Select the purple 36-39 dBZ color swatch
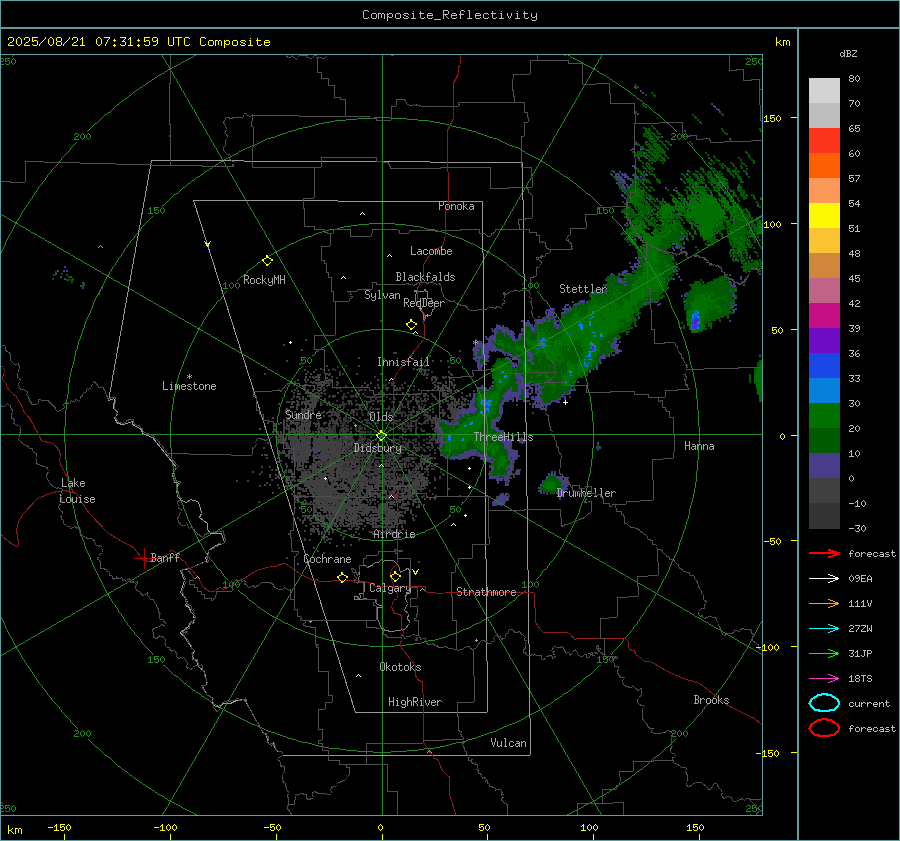Viewport: 900px width, 841px height. tap(824, 341)
